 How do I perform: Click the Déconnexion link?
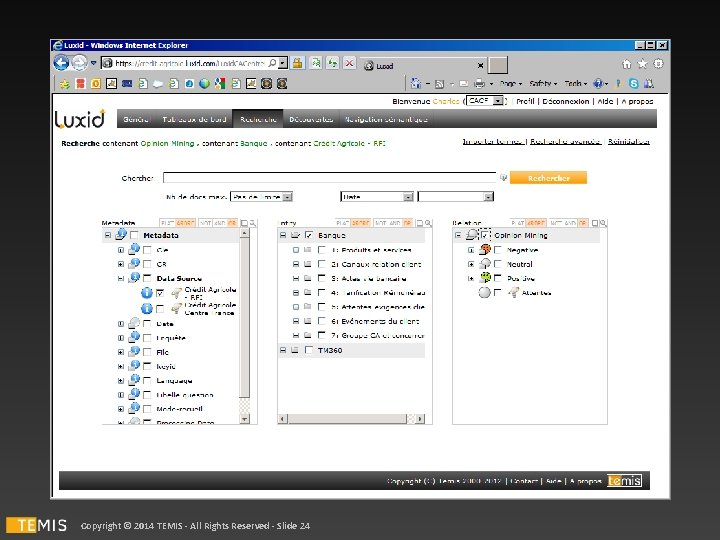(565, 101)
